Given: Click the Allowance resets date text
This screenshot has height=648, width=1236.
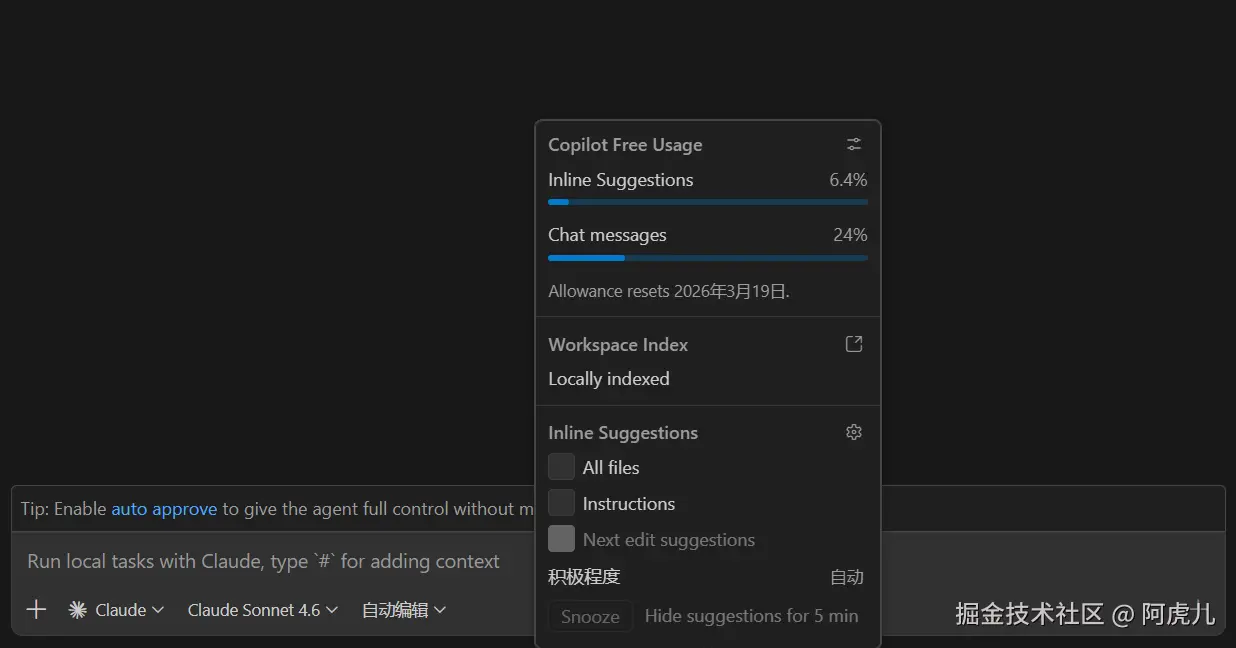Looking at the screenshot, I should pos(669,292).
